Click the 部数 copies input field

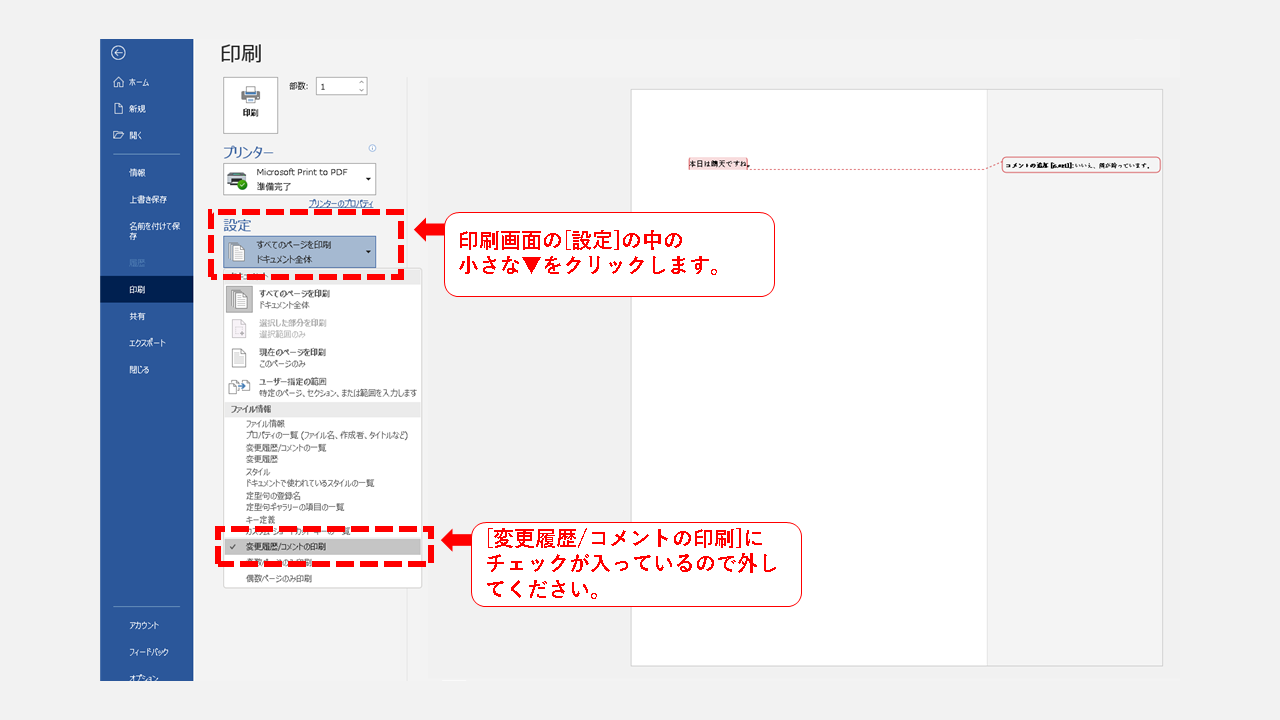(337, 87)
